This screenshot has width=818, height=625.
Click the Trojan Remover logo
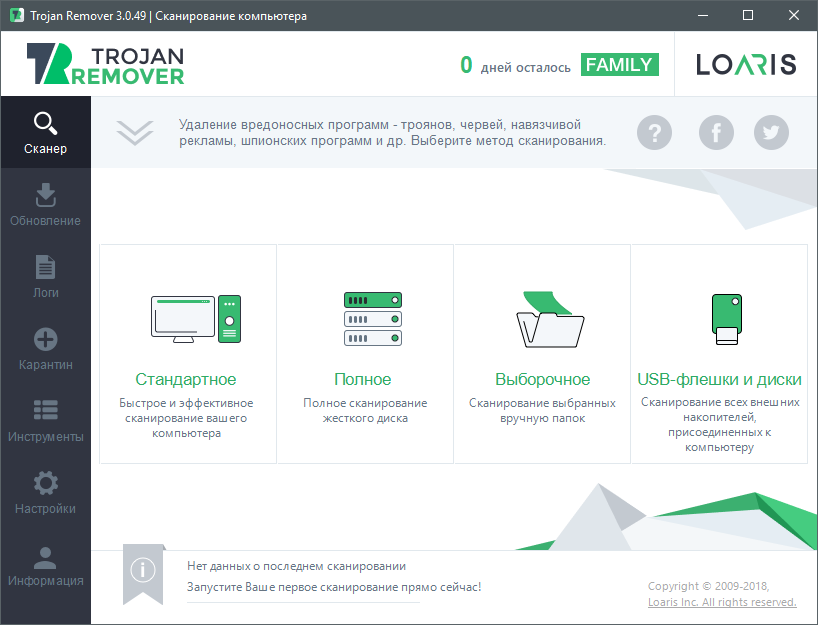point(105,64)
